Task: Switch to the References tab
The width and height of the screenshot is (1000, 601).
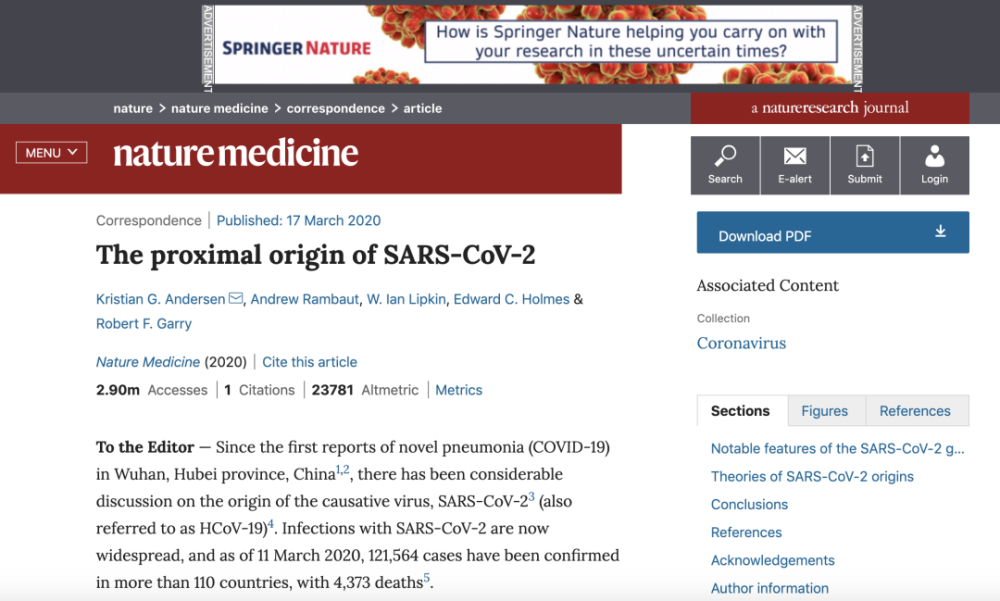Action: click(915, 411)
